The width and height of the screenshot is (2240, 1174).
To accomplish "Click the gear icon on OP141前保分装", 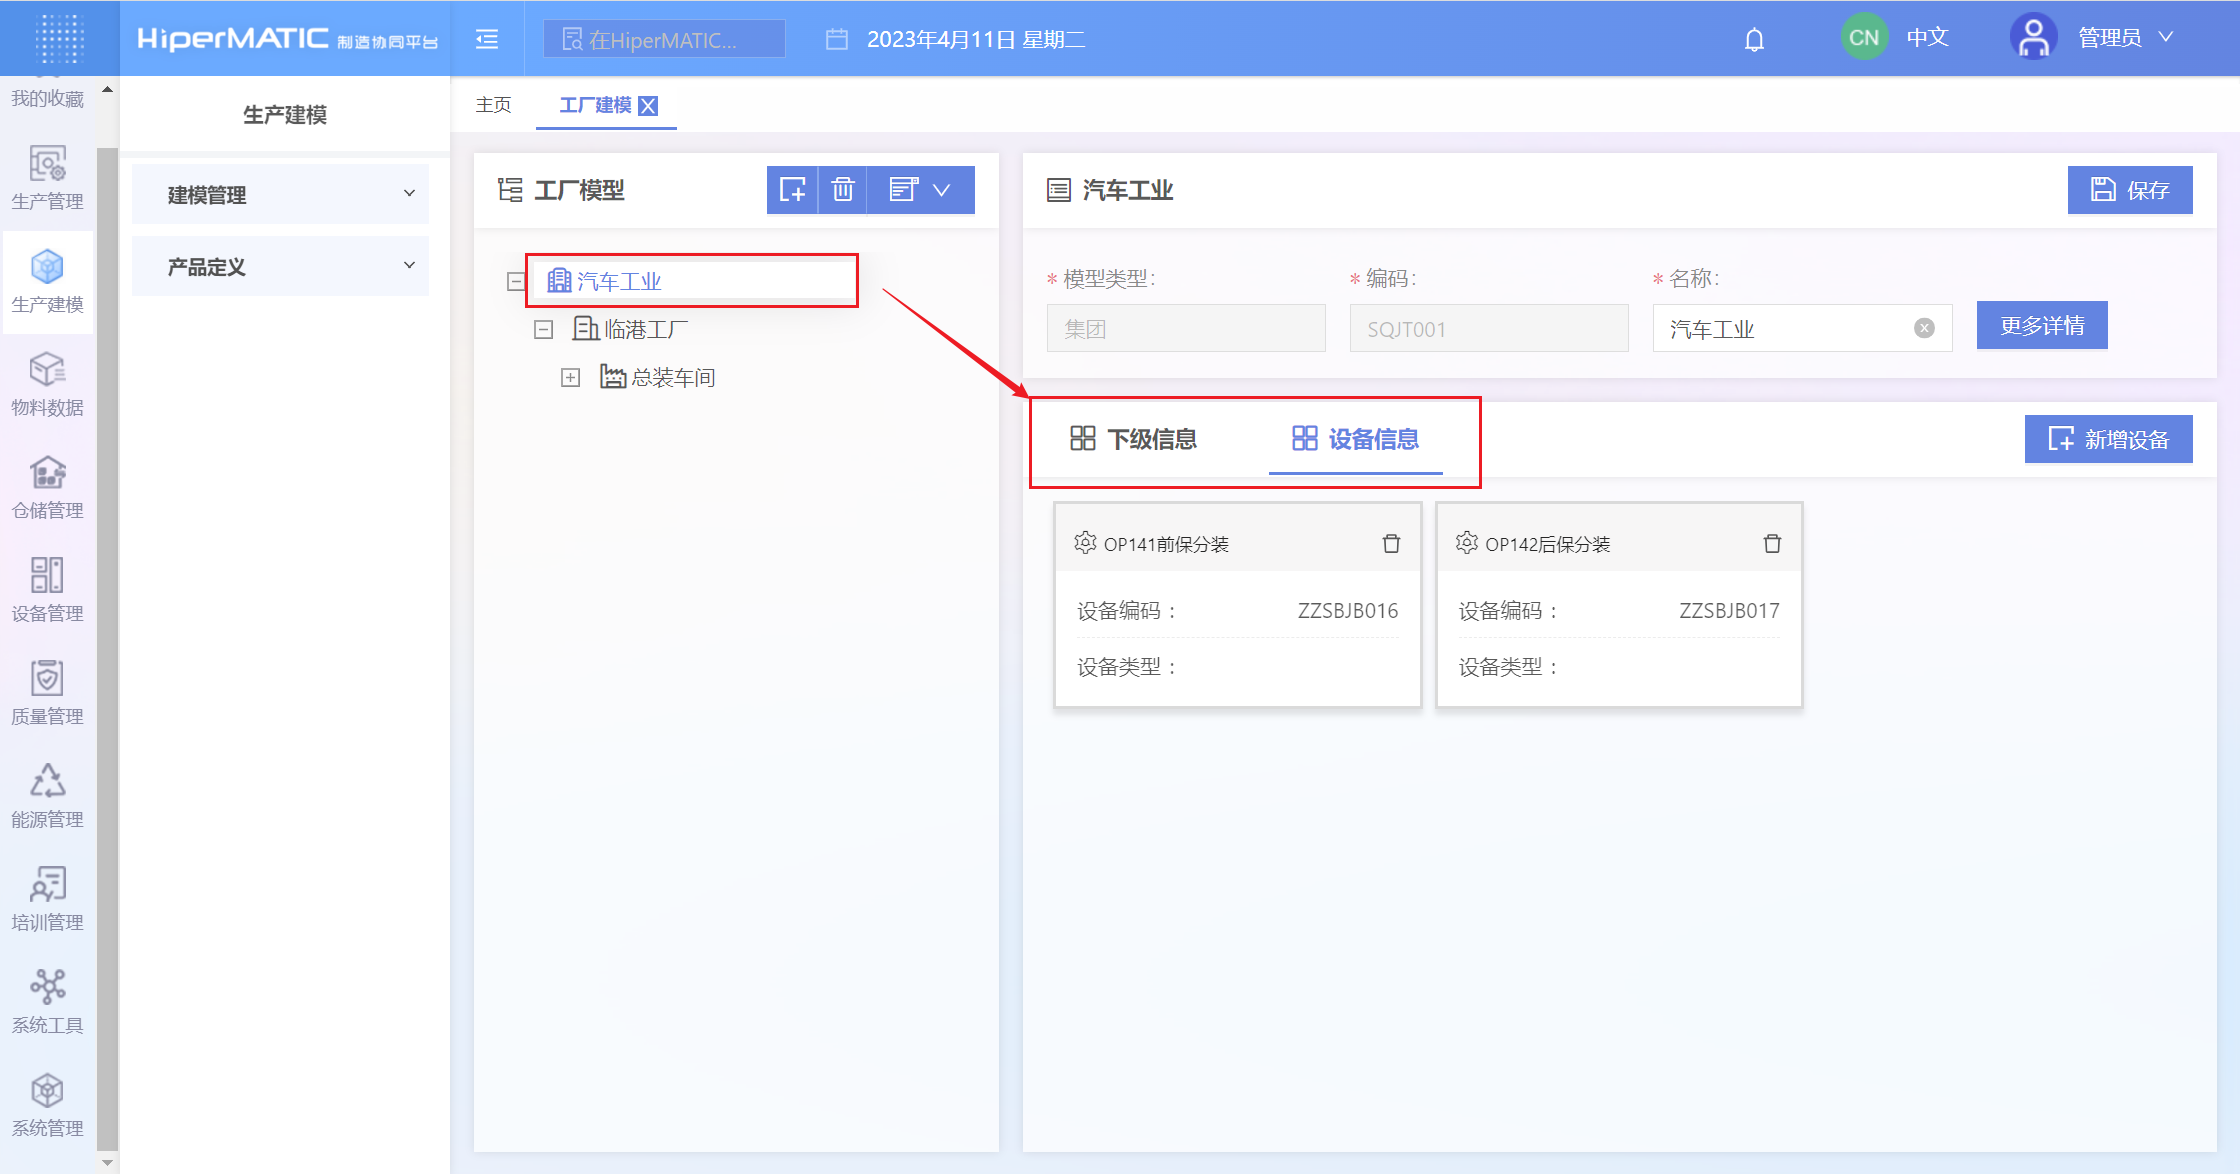I will tap(1085, 543).
